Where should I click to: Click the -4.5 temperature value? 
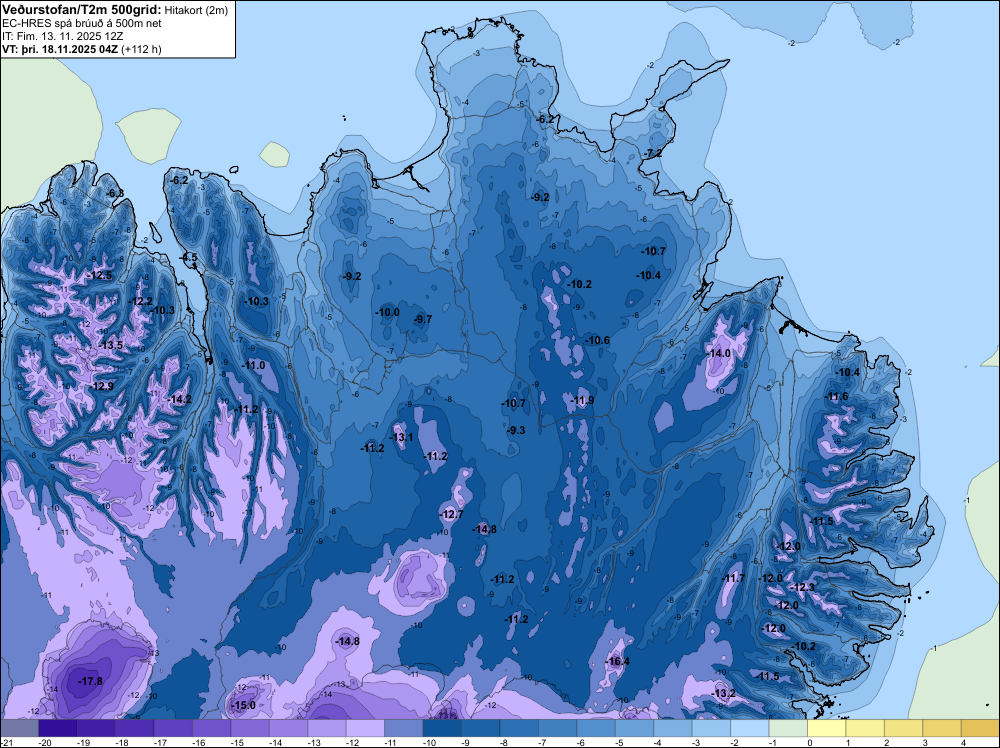click(x=189, y=258)
